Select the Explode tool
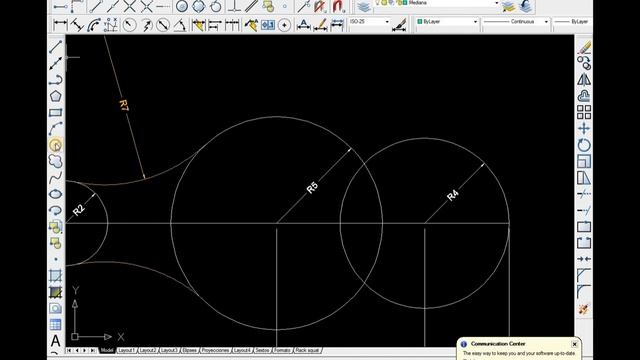The image size is (640, 360). (x=584, y=309)
